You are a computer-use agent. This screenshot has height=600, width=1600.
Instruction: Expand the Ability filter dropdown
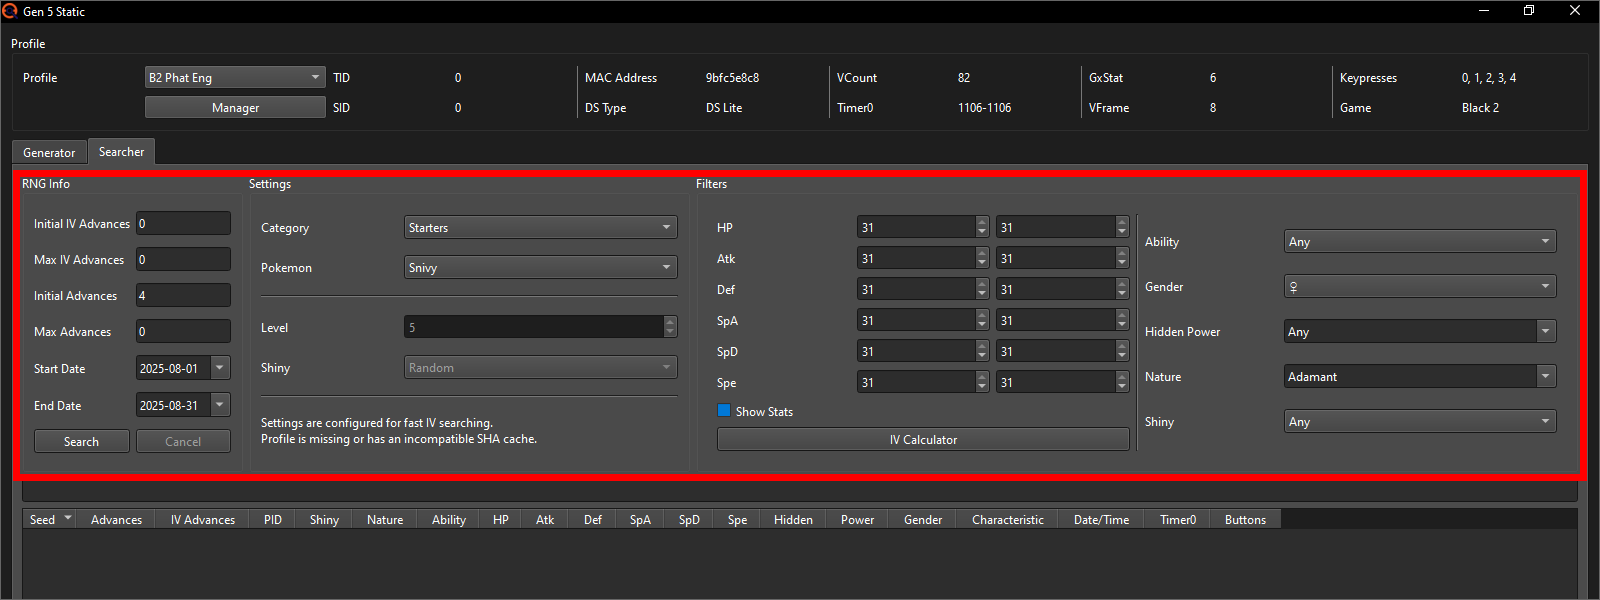pyautogui.click(x=1420, y=241)
